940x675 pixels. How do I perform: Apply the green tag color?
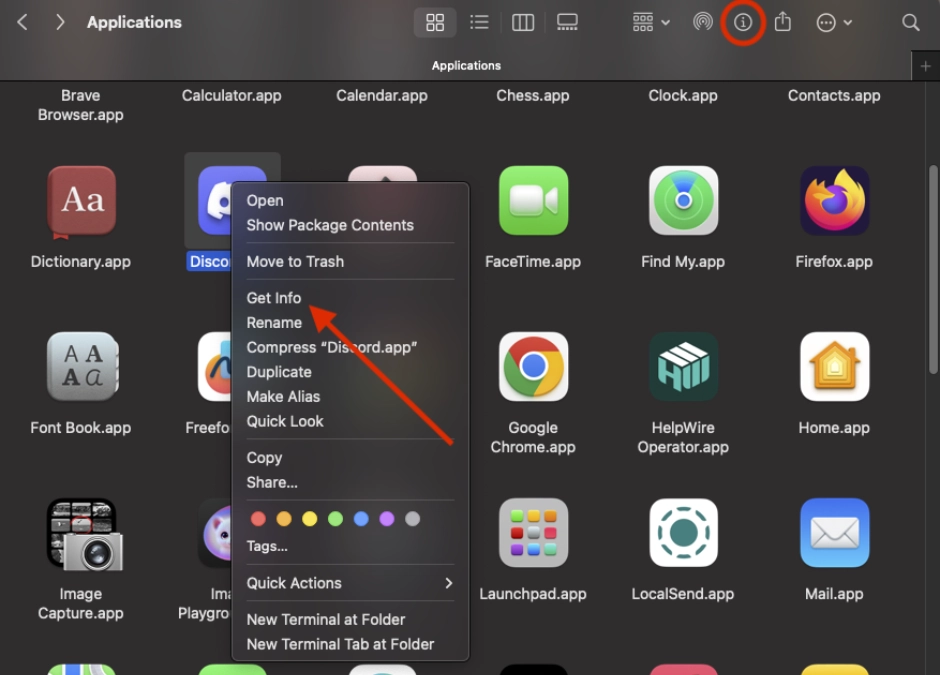pos(335,519)
